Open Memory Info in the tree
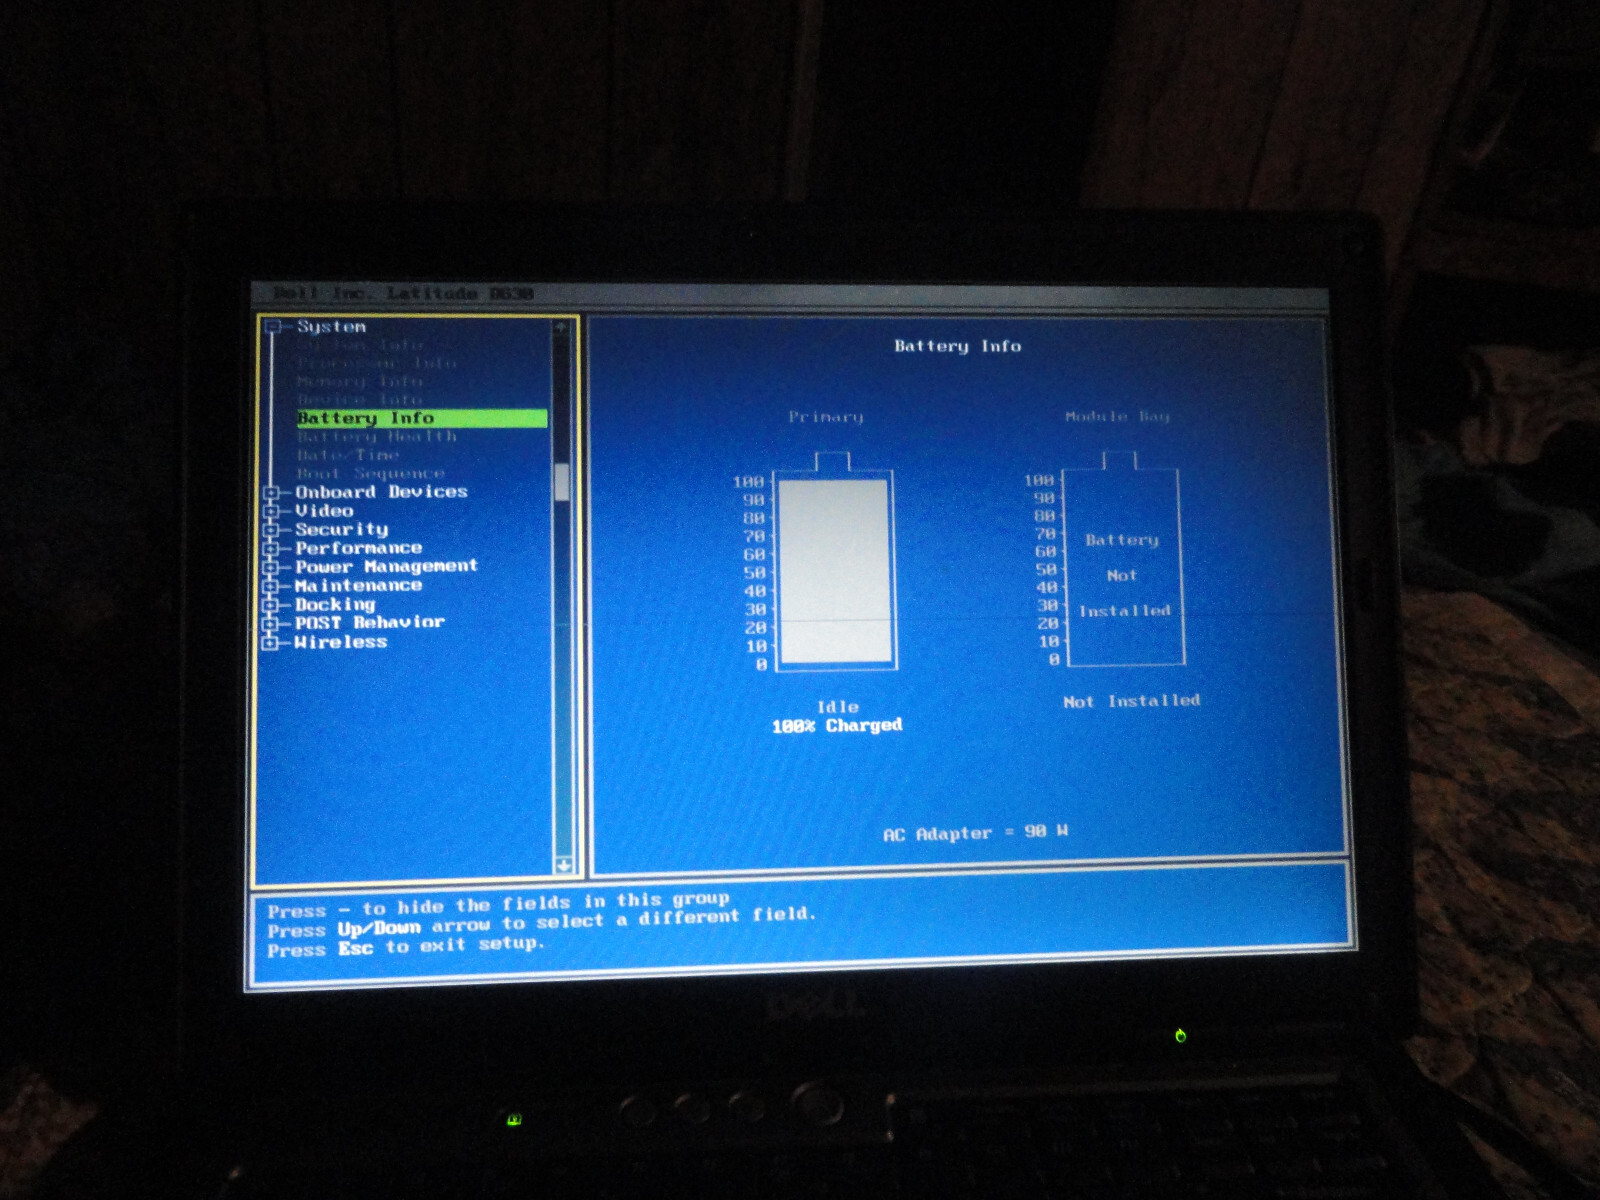Viewport: 1600px width, 1200px height. [x=361, y=381]
